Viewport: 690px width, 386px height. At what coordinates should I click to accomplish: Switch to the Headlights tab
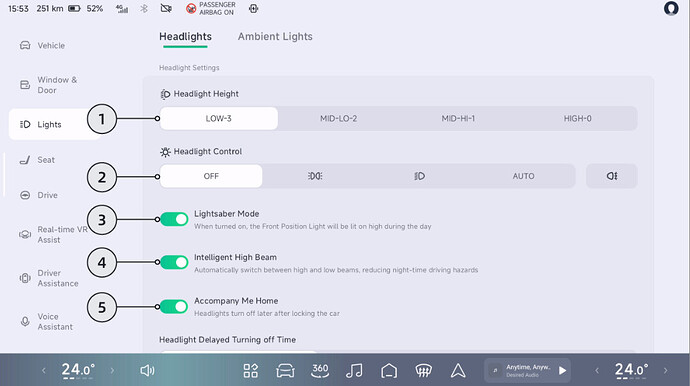coord(185,37)
